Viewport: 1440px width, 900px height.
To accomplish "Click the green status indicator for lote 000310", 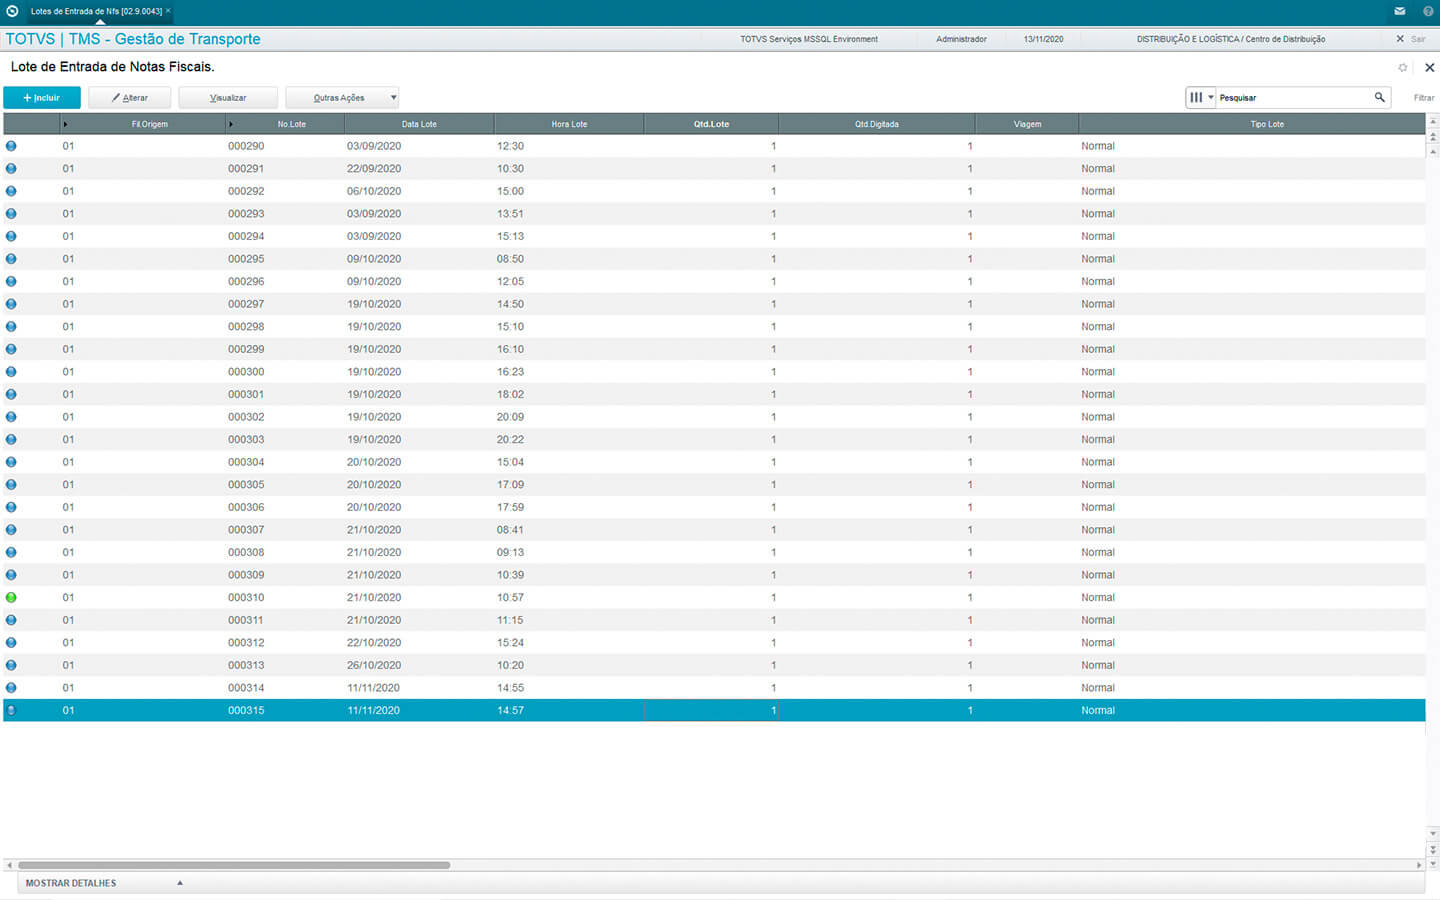I will pyautogui.click(x=11, y=597).
